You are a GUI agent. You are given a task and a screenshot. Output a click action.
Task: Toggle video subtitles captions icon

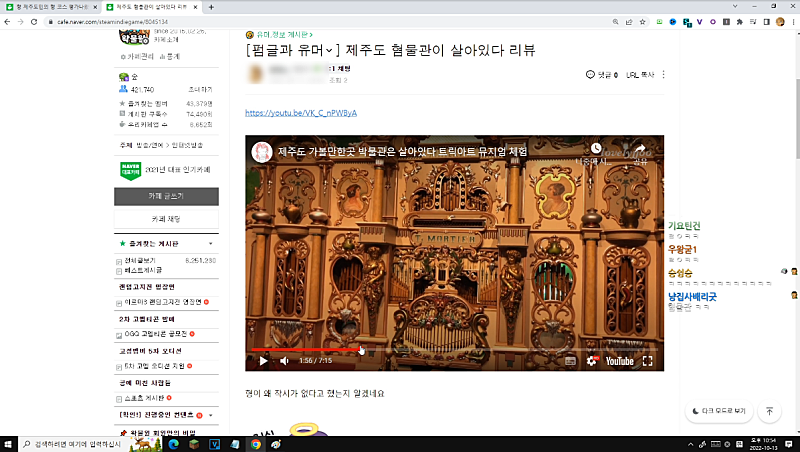point(569,360)
